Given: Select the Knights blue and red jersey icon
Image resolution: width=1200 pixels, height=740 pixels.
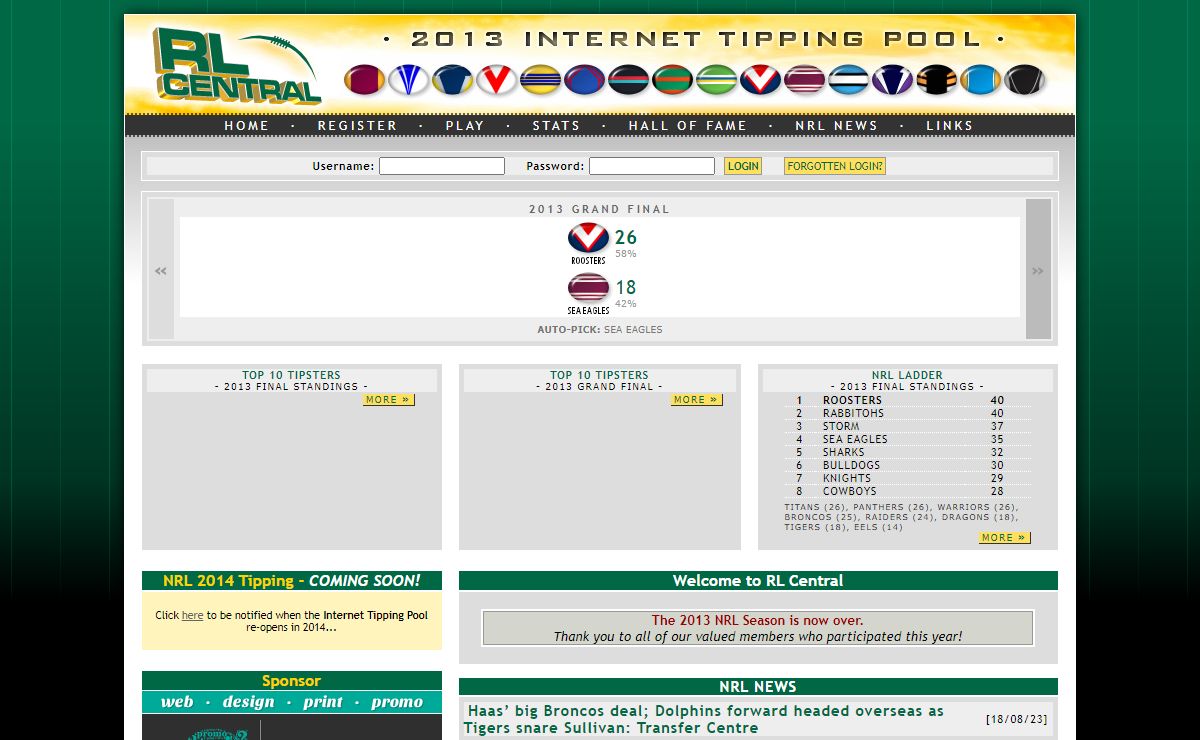Looking at the screenshot, I should point(585,80).
